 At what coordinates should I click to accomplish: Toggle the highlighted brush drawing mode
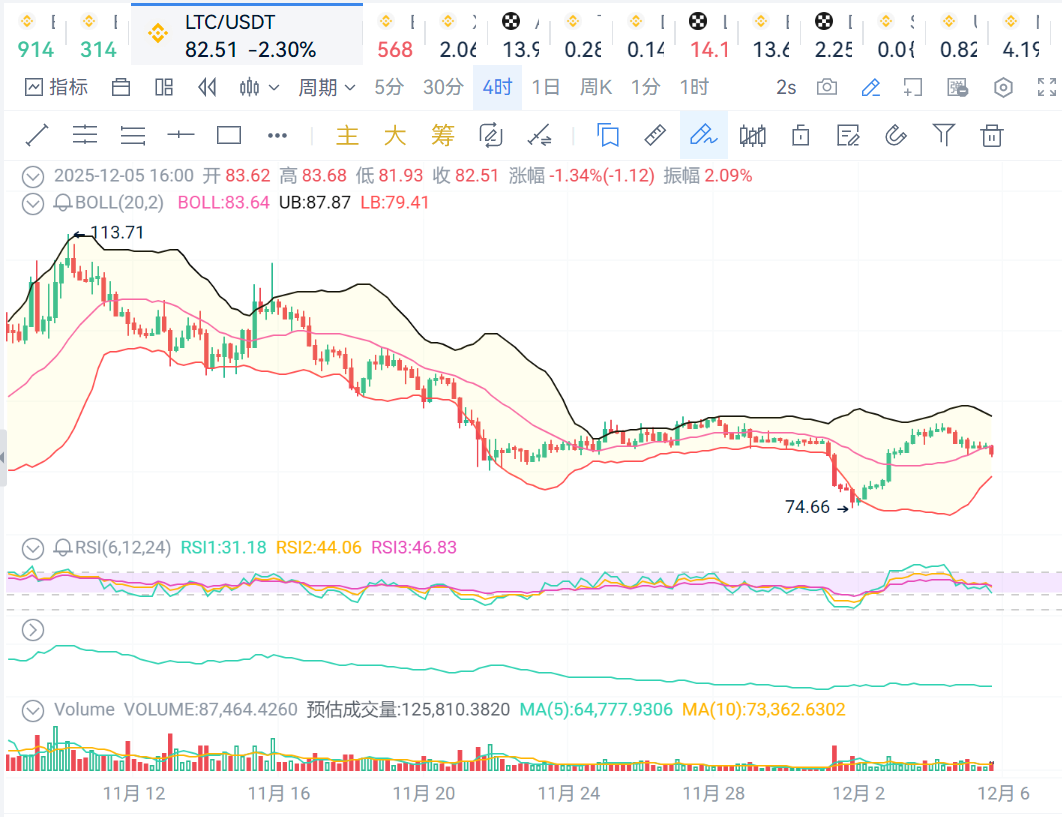704,135
